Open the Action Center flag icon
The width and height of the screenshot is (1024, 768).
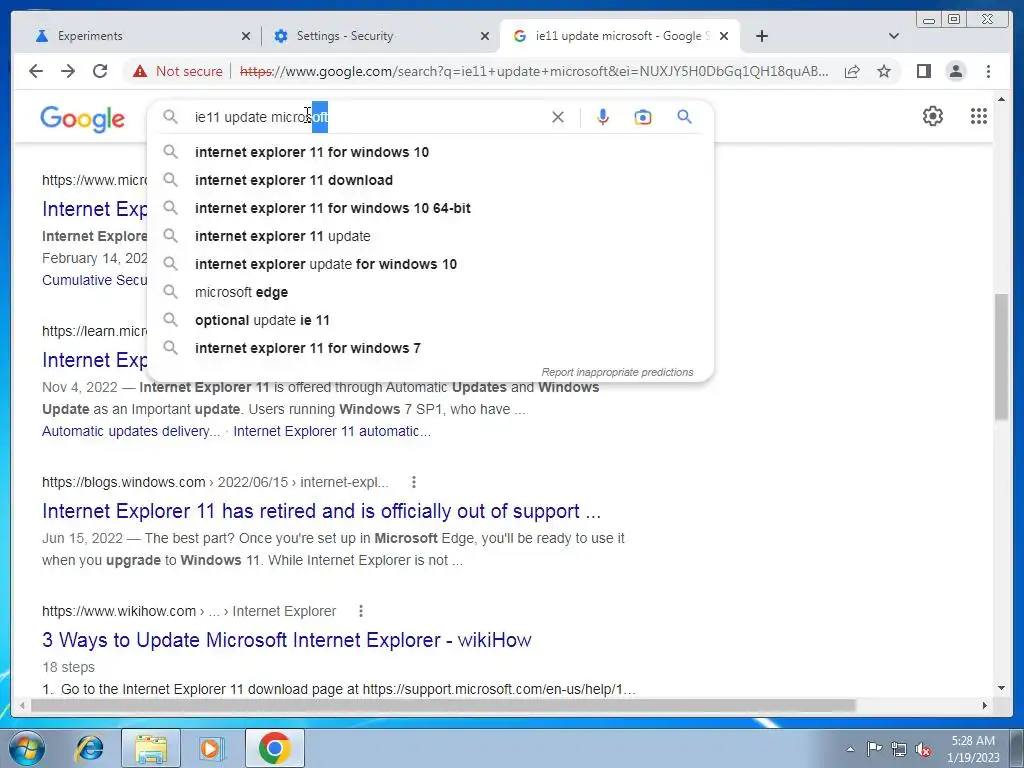click(874, 749)
